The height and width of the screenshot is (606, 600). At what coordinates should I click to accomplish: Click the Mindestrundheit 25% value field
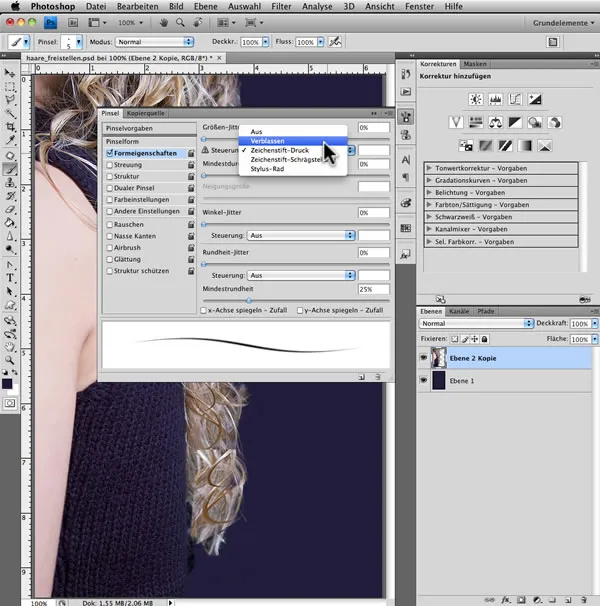[x=373, y=289]
